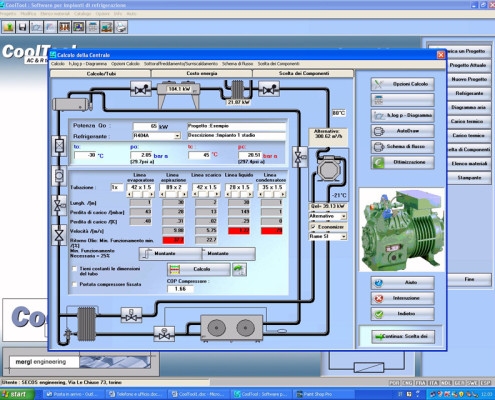
Task: Click the compressor photo thumbnail
Action: point(402,230)
